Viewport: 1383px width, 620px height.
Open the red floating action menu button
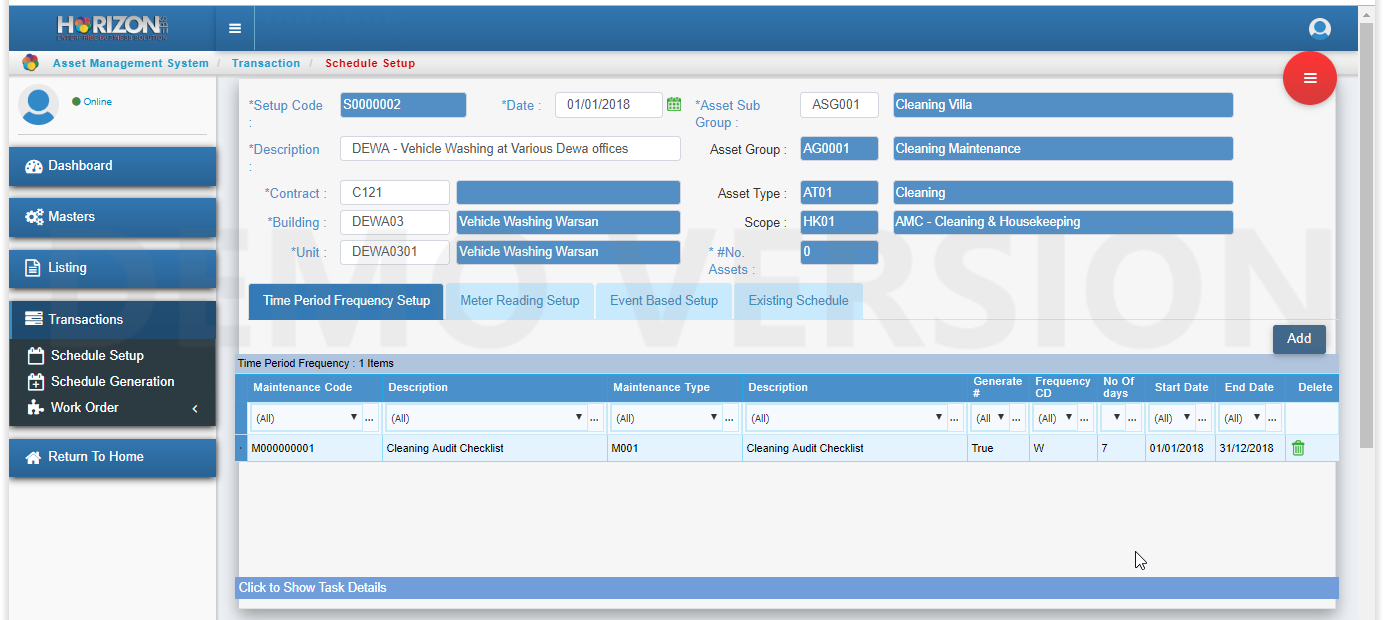pos(1310,78)
